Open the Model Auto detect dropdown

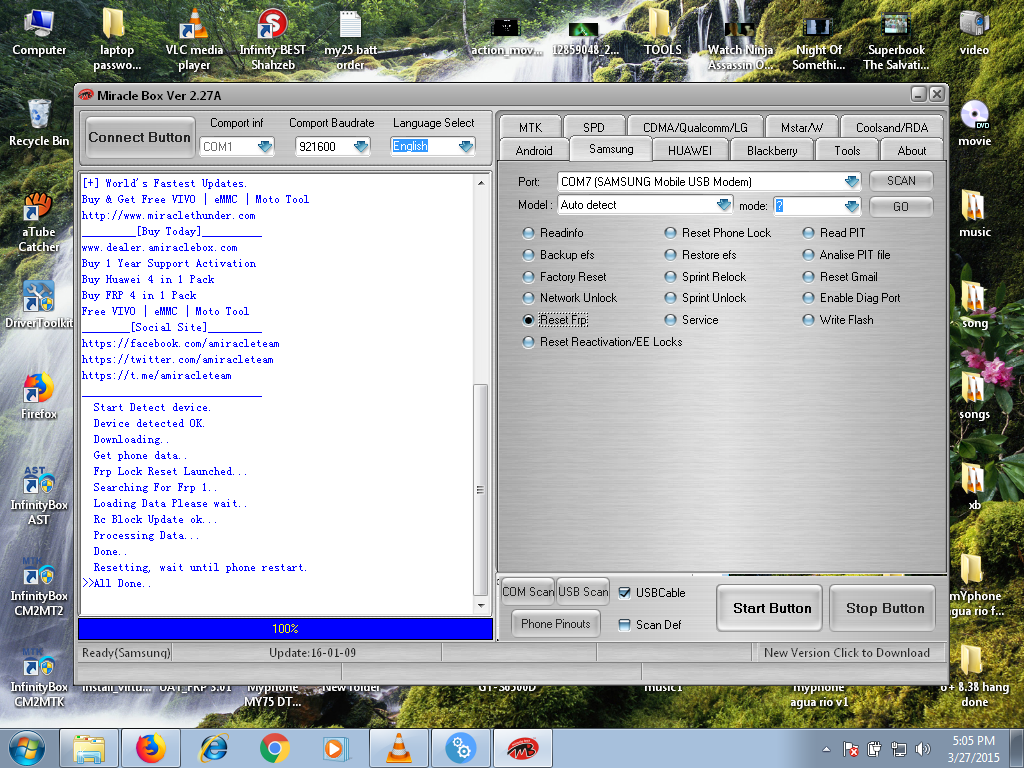coord(724,205)
